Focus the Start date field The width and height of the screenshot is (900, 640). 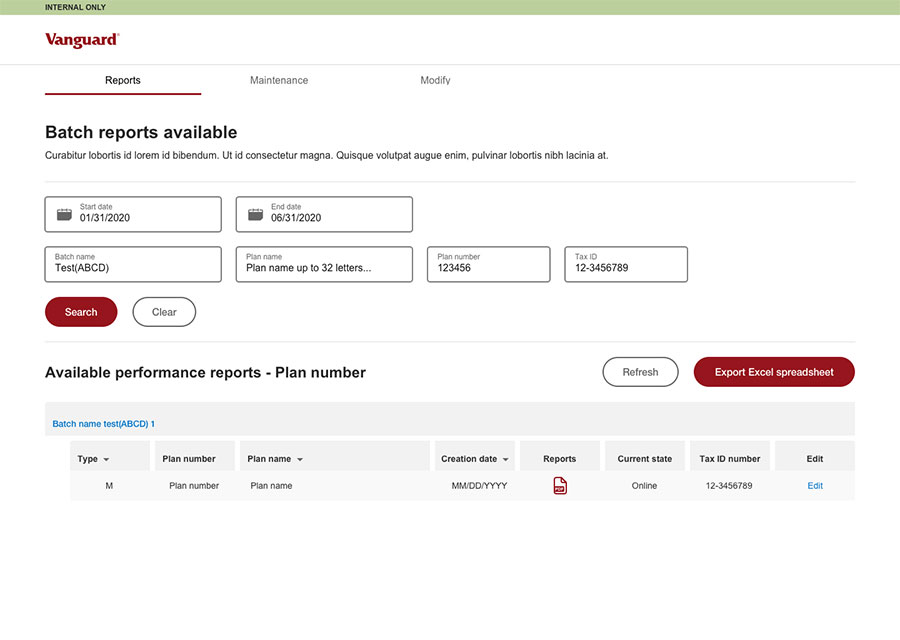(x=133, y=214)
